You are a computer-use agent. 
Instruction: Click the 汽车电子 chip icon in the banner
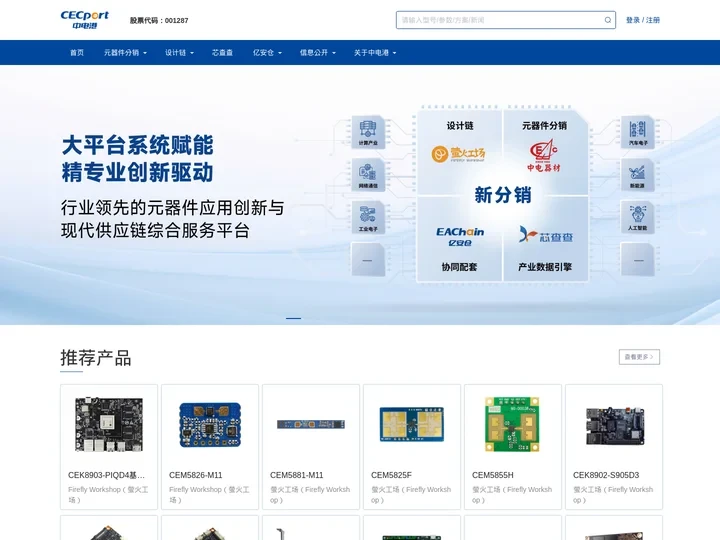637,132
